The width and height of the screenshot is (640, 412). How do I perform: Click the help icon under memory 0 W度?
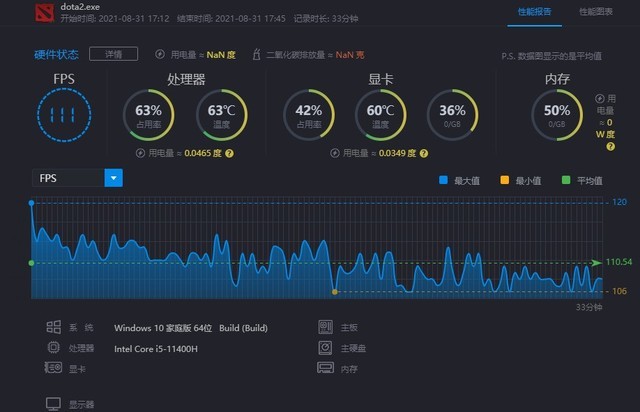(x=611, y=147)
